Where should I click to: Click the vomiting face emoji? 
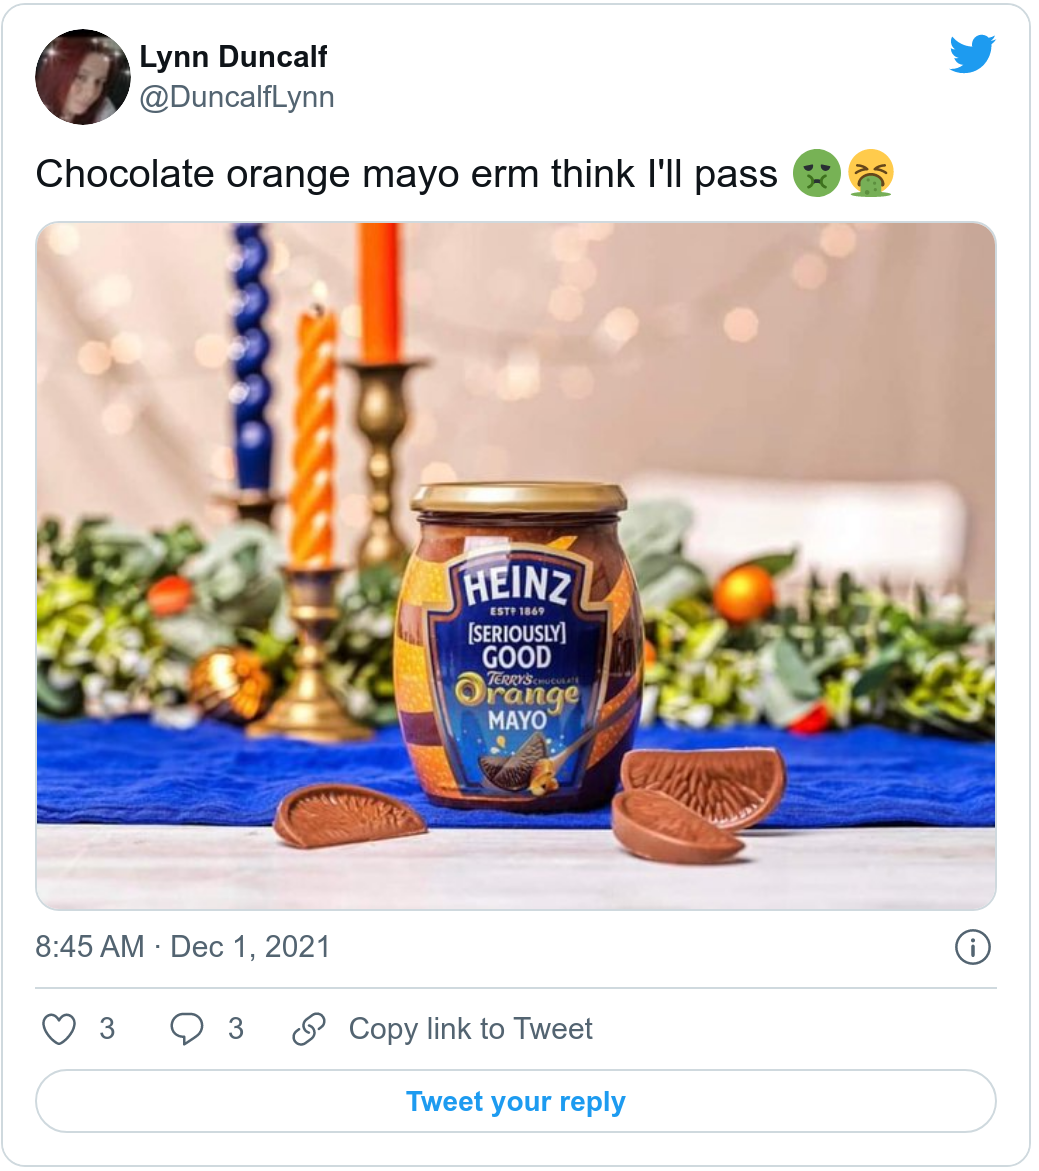point(870,174)
